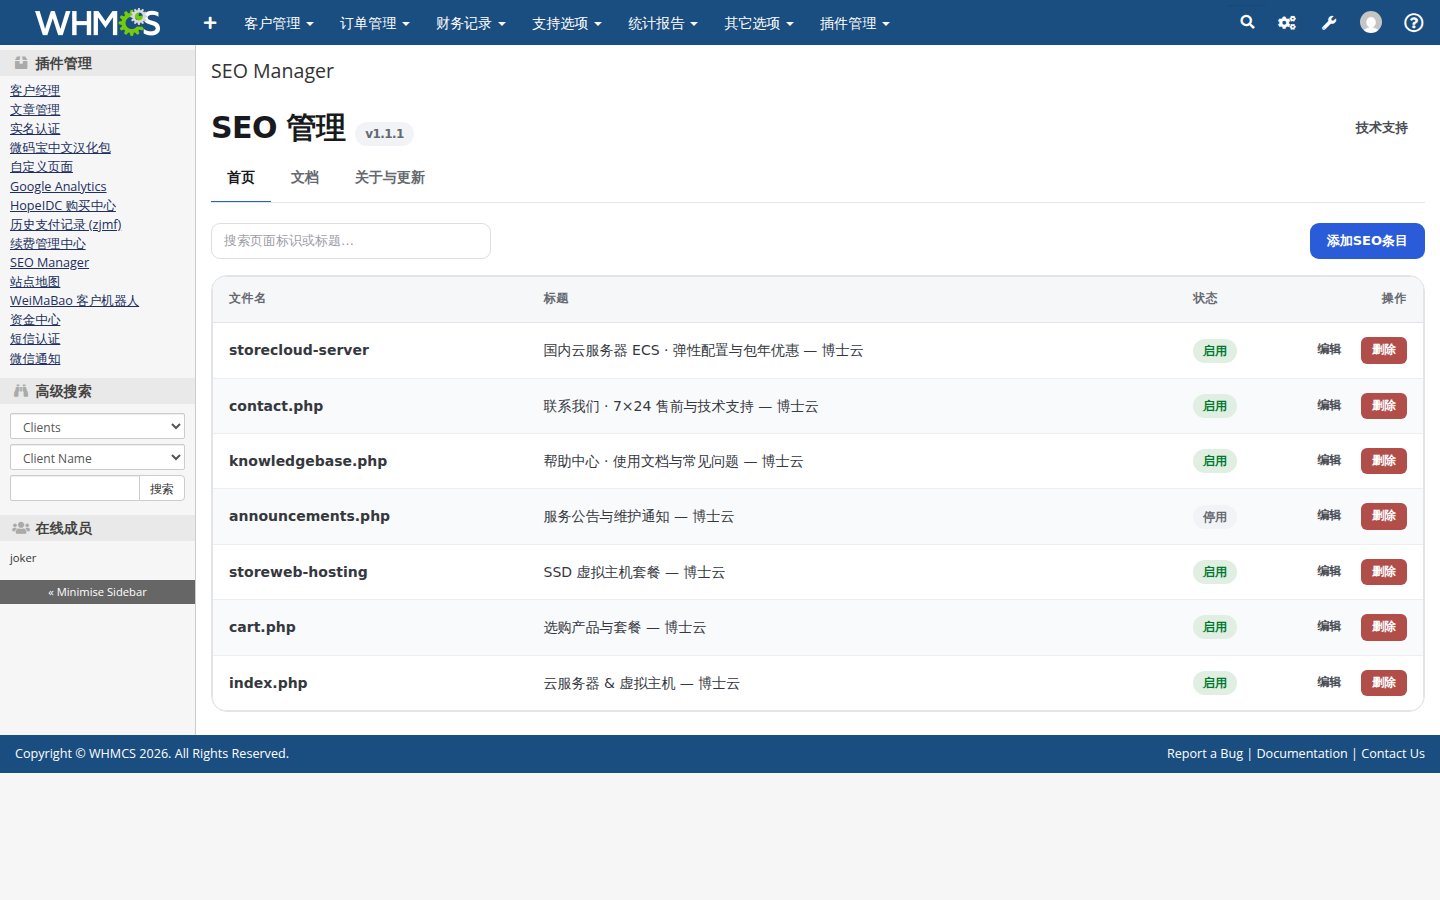The image size is (1440, 900).
Task: Click the 停用 status badge for announcements.php
Action: pyautogui.click(x=1215, y=517)
